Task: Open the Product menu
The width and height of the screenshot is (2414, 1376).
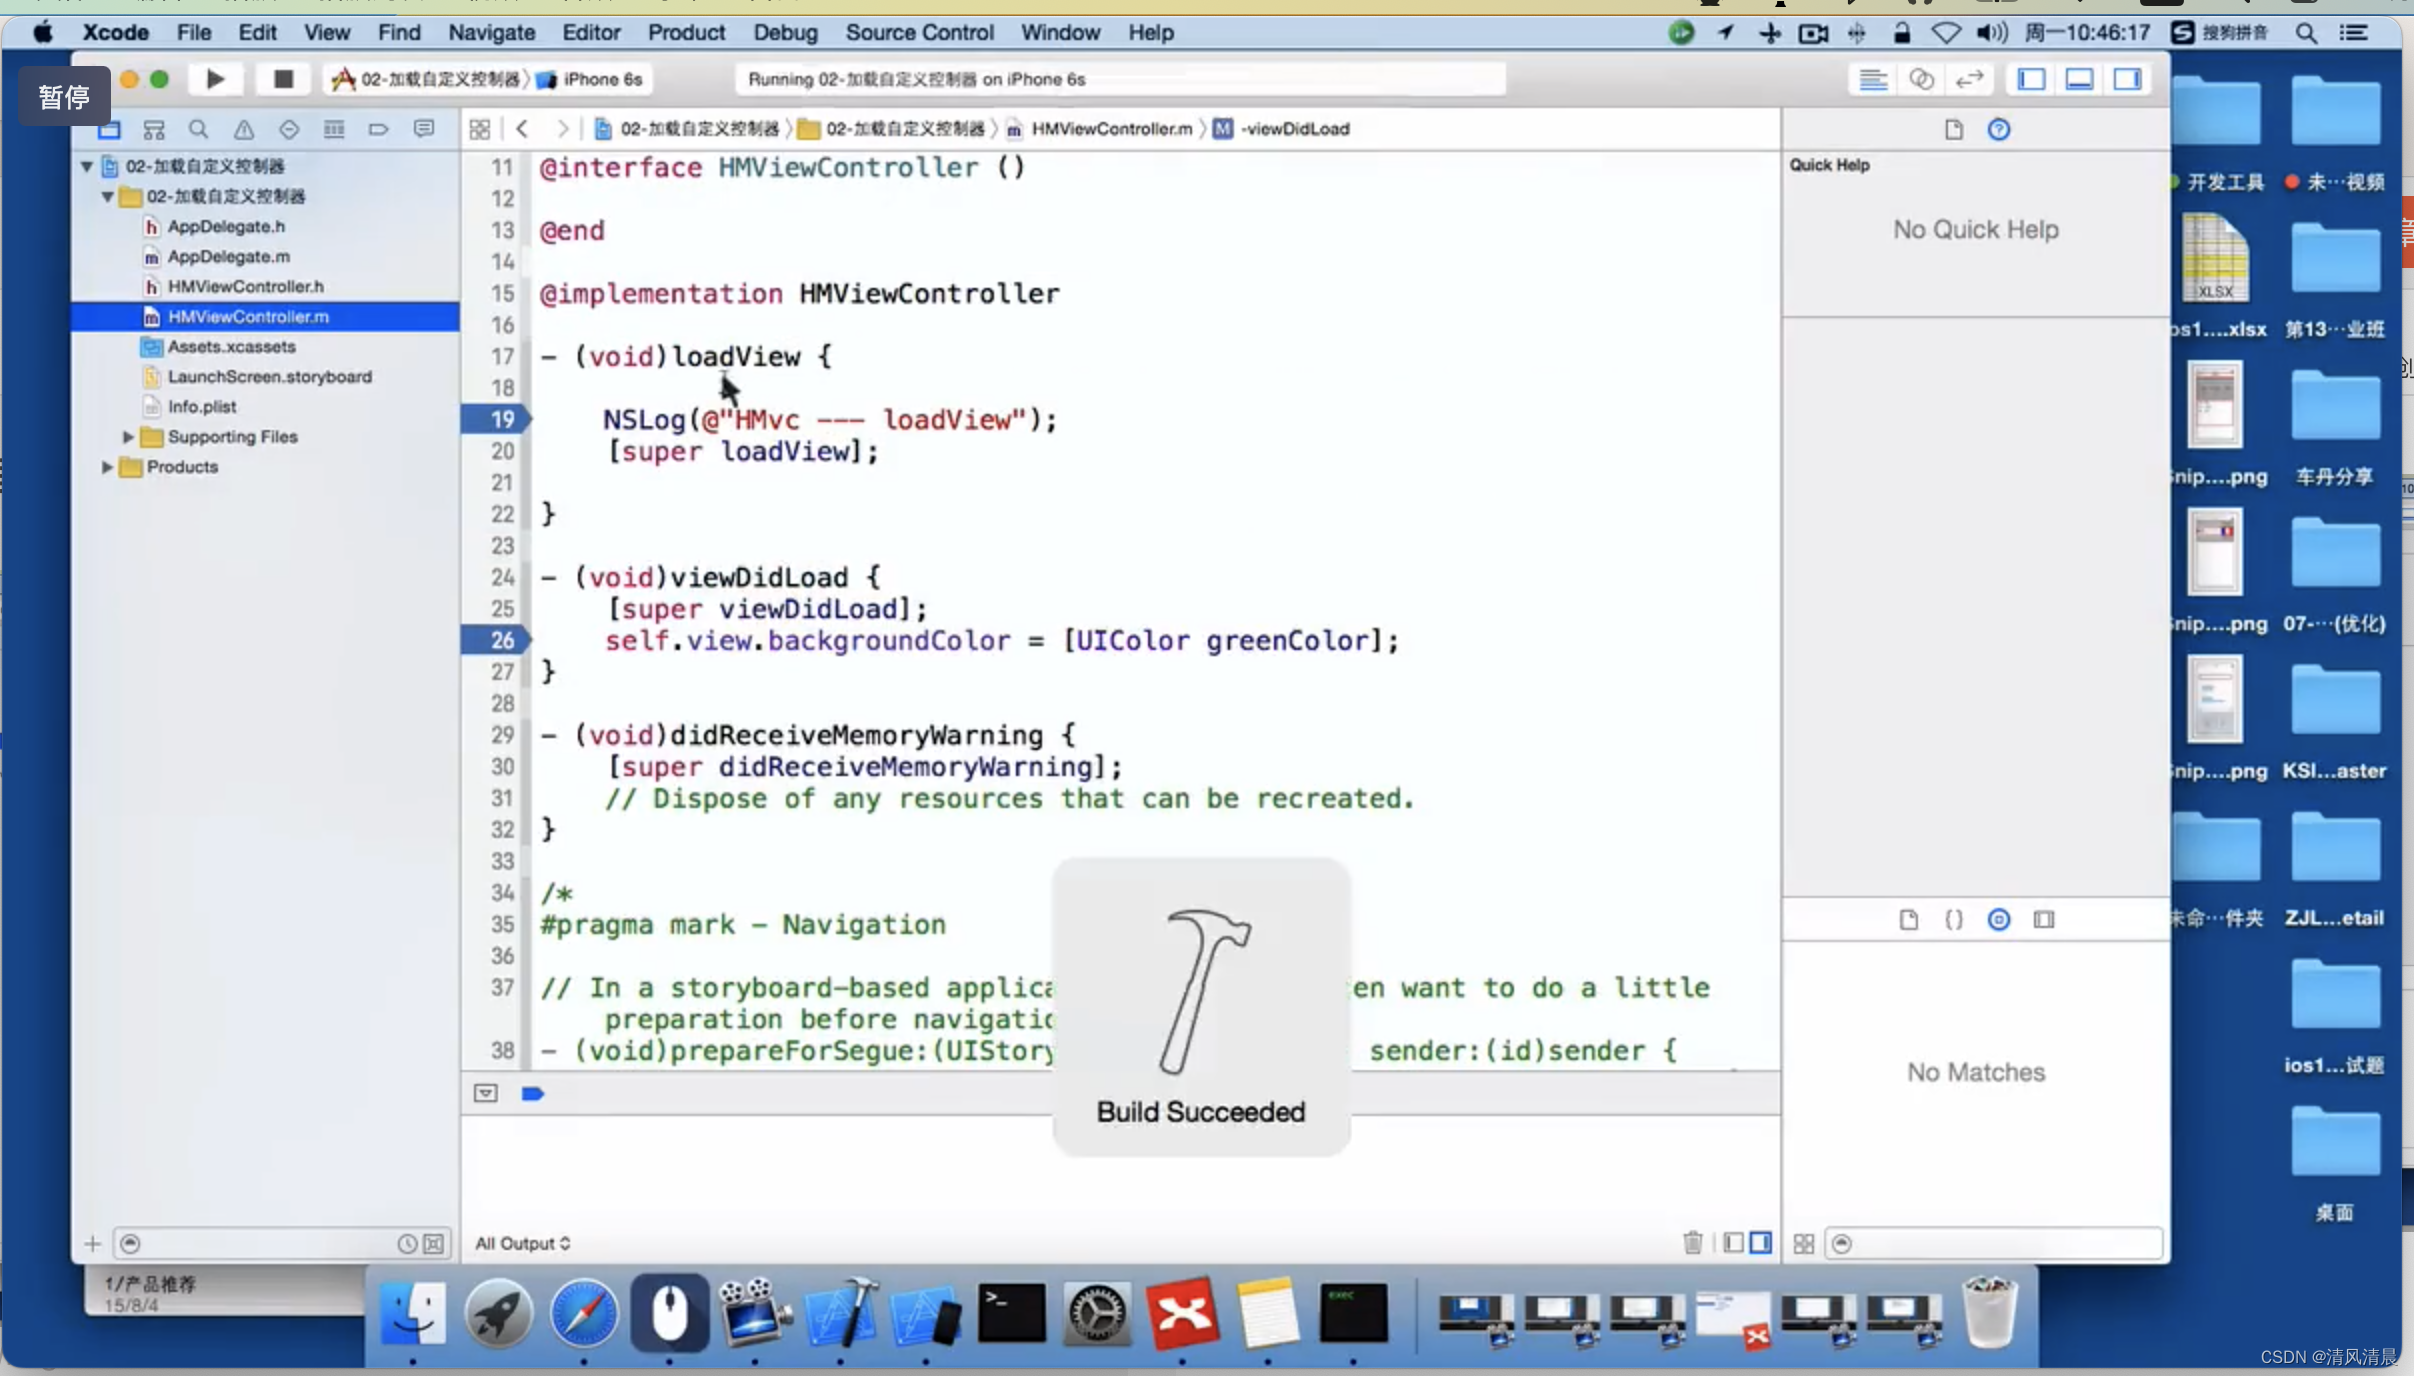Action: (x=686, y=32)
